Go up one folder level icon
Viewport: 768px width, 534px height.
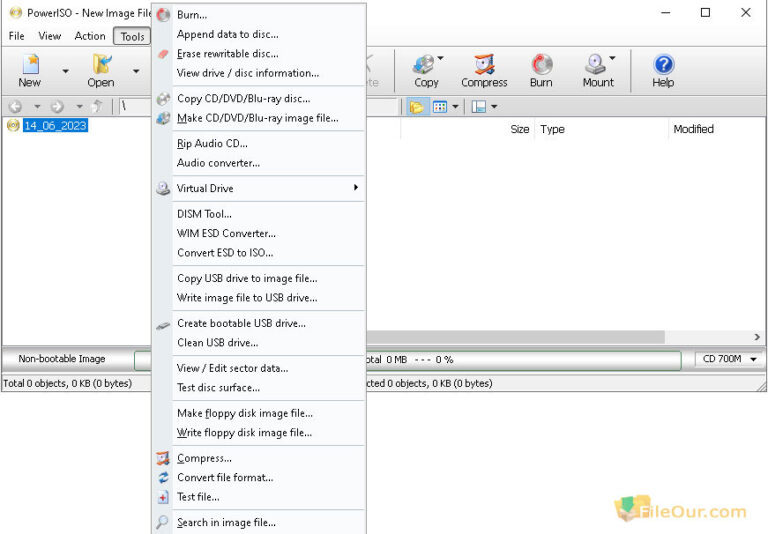tap(97, 106)
